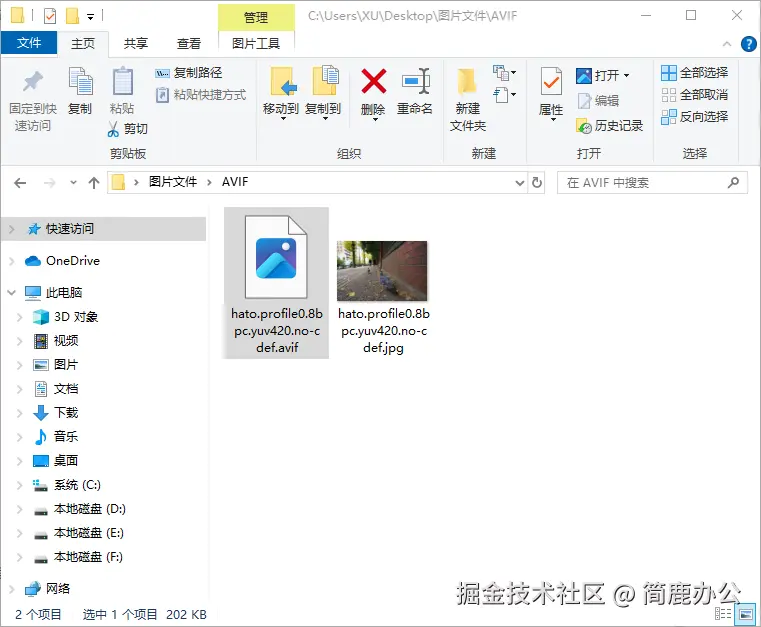The height and width of the screenshot is (627, 761).
Task: Expand the Open (打开) dropdown arrow
Action: pos(627,76)
